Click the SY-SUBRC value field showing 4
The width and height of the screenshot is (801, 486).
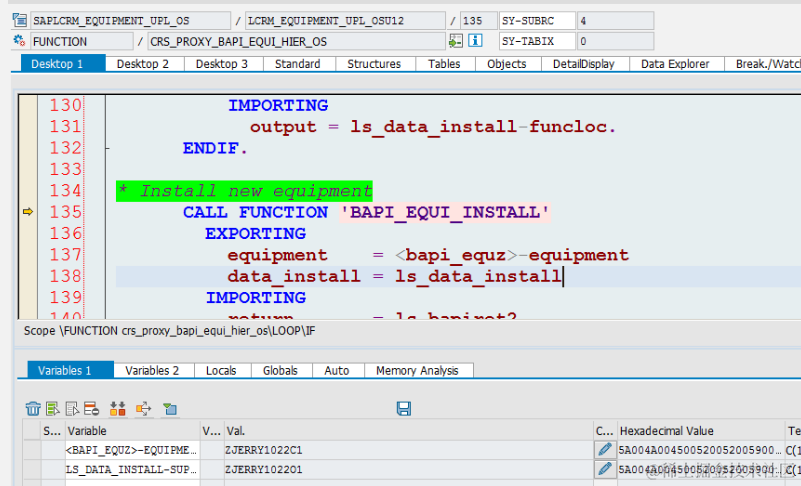click(616, 21)
